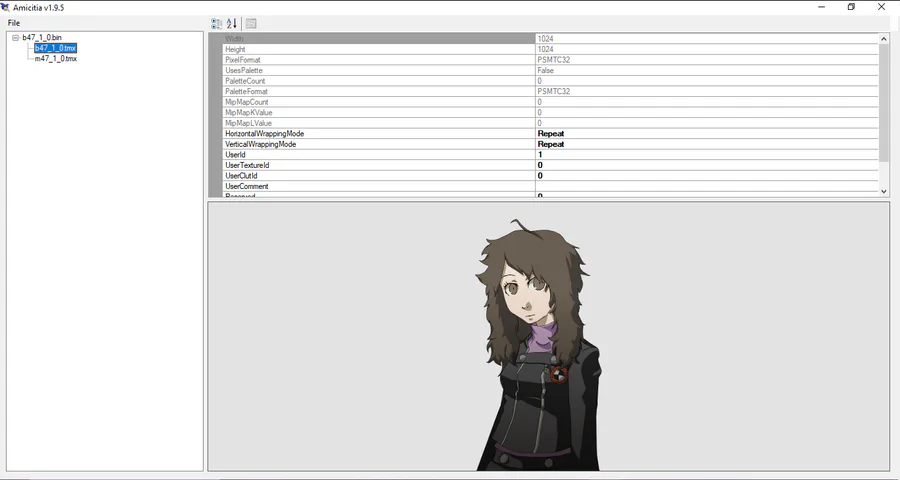Click the VerticalWrappingMode Repeat value
900x480 pixels.
click(x=551, y=144)
